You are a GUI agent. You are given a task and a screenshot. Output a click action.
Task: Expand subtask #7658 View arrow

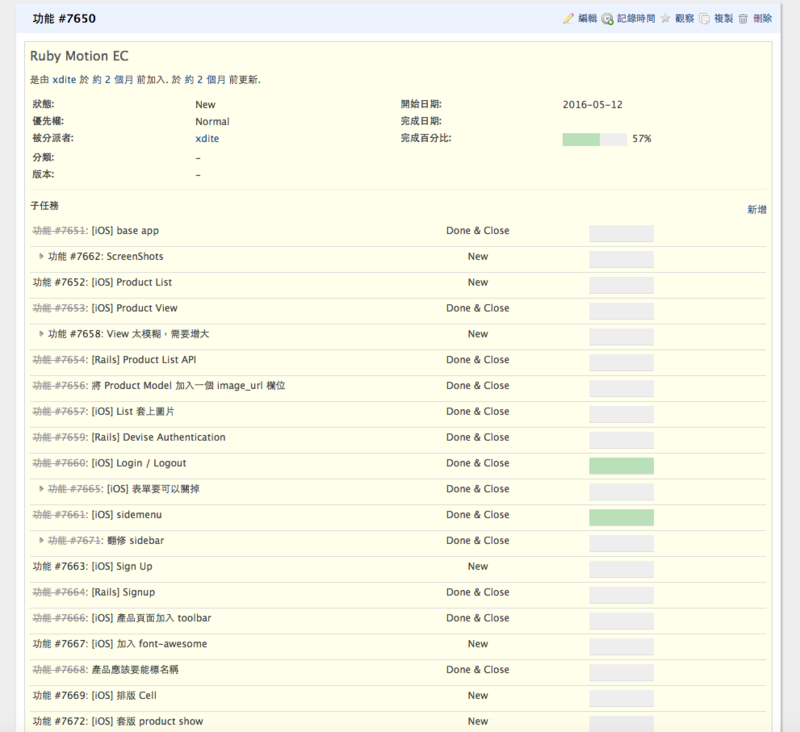tap(41, 334)
